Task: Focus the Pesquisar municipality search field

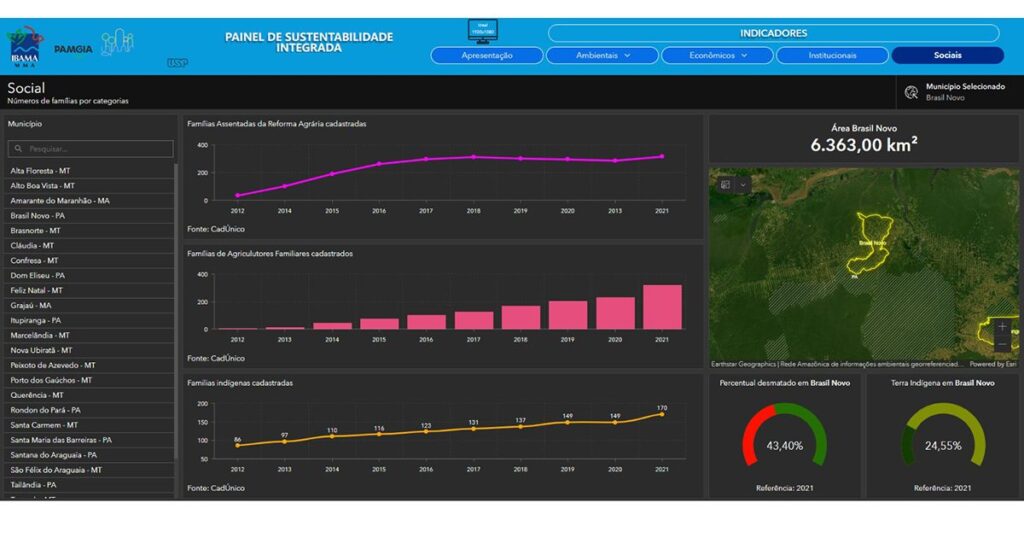Action: pyautogui.click(x=90, y=149)
